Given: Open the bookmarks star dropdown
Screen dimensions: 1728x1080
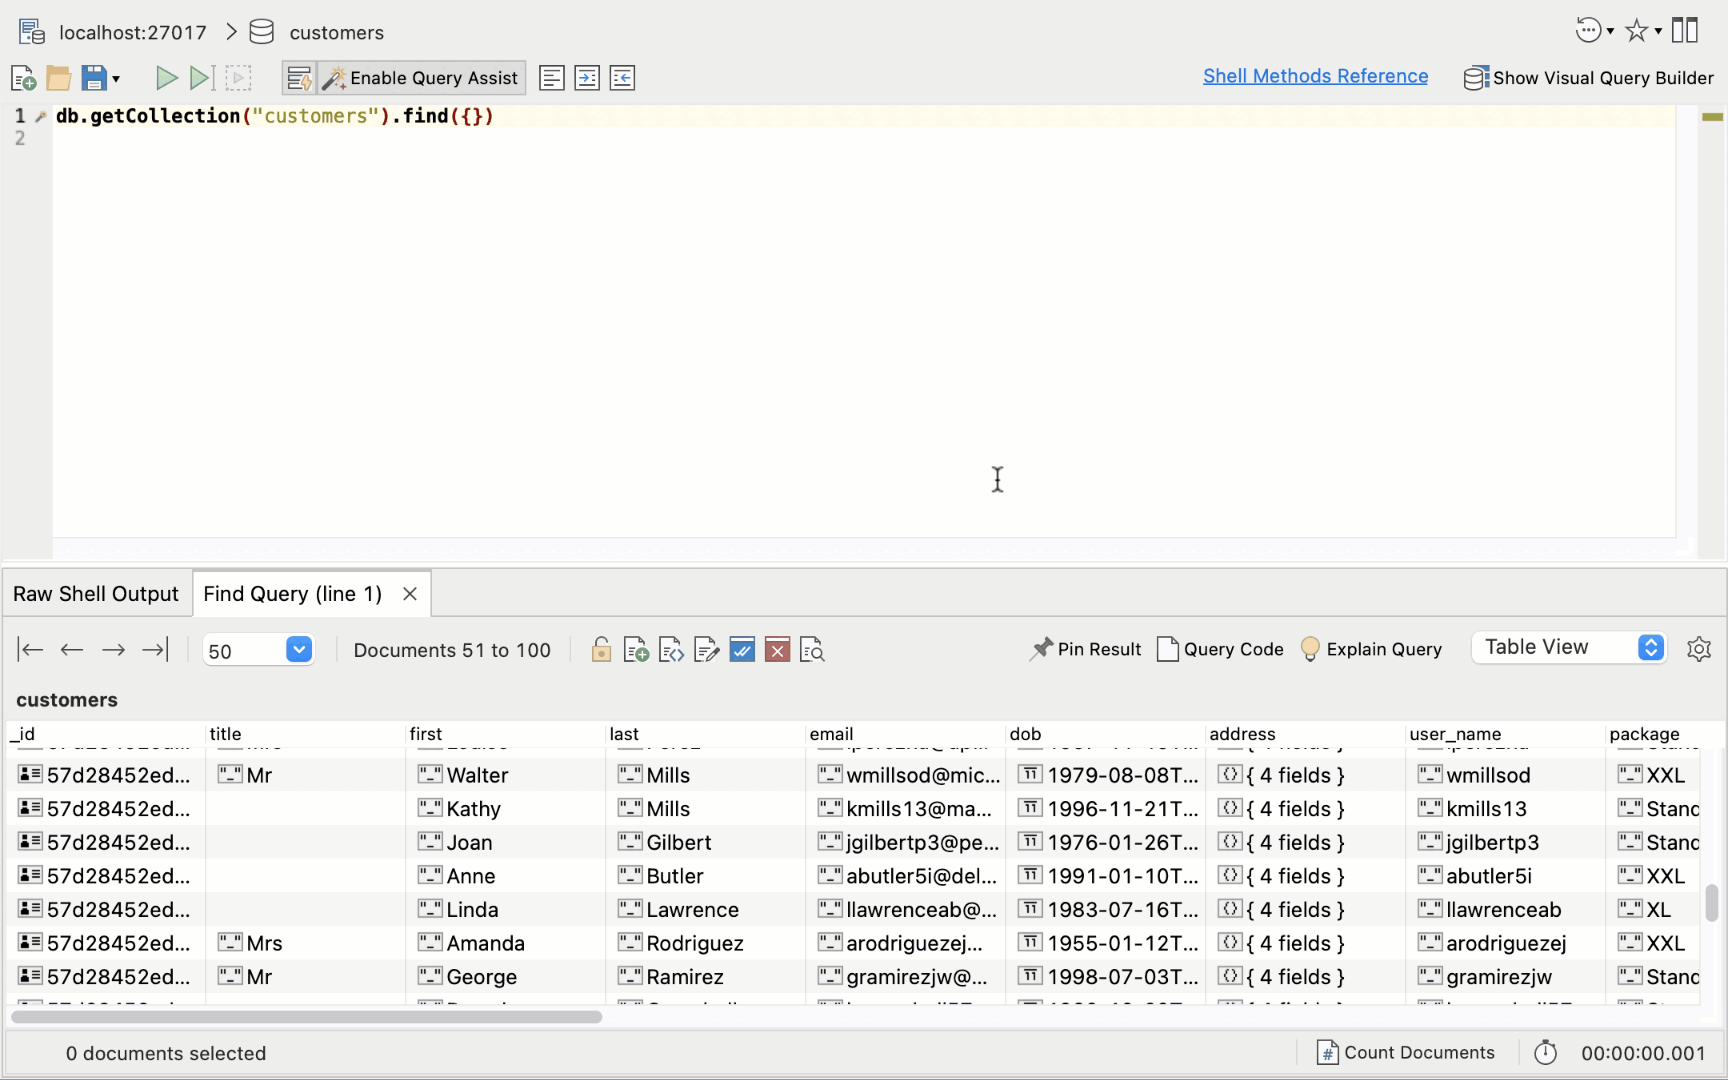Looking at the screenshot, I should [1643, 31].
